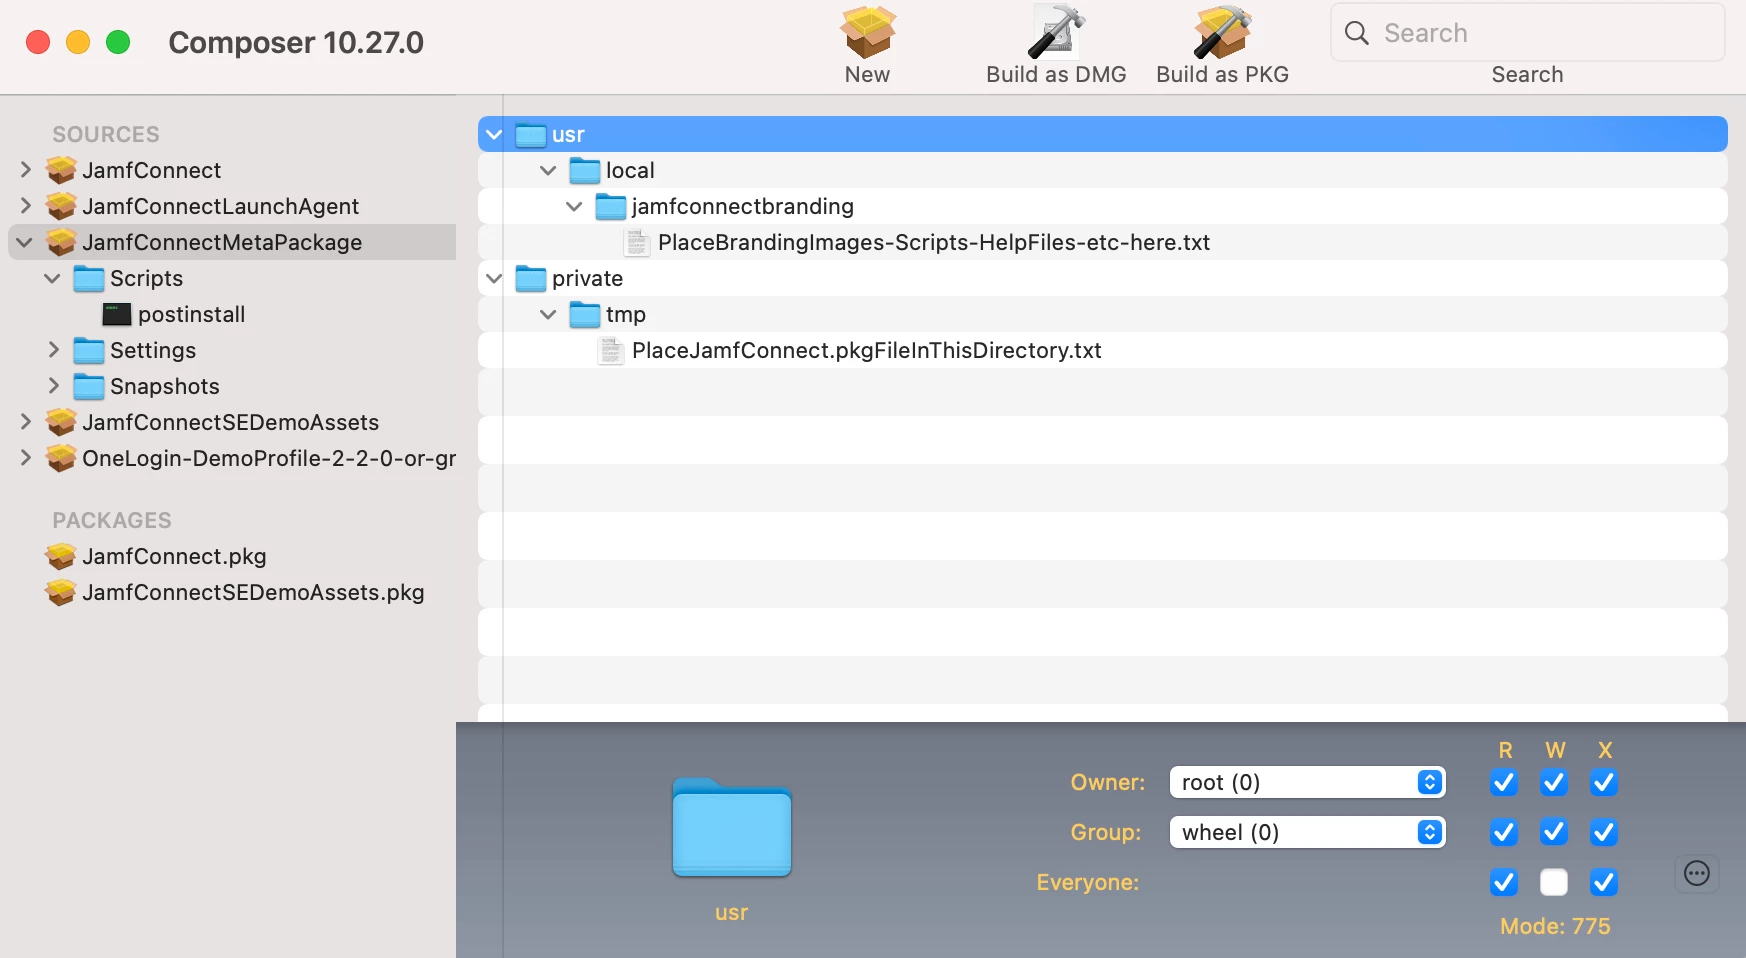
Task: Click the jamfconnectbranding folder name
Action: click(743, 206)
